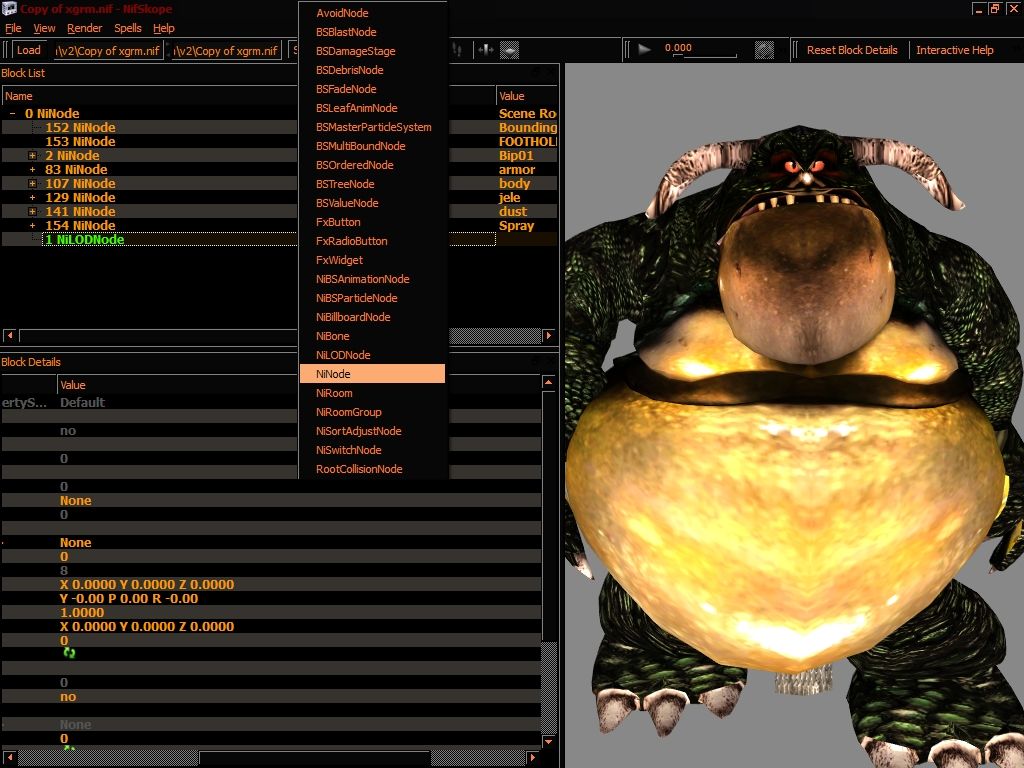Screen dimensions: 1024x768
Task: Select the 153 NiNode row
Action: point(80,142)
